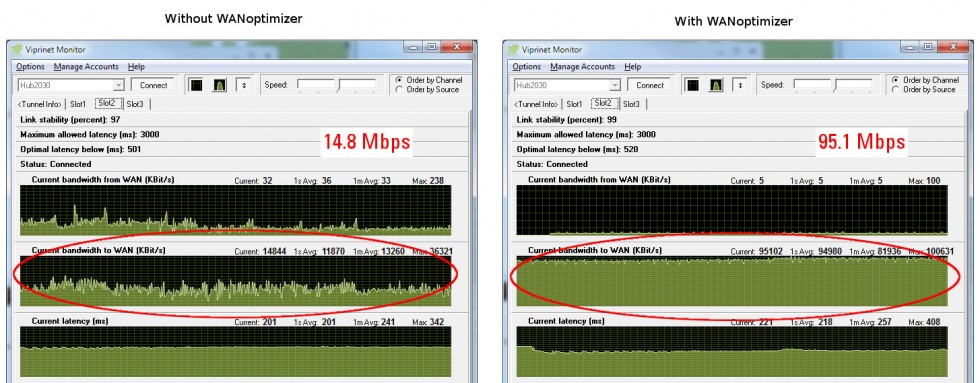Image resolution: width=980 pixels, height=383 pixels.
Task: Click the Current latency graph in the left window
Action: (x=236, y=351)
